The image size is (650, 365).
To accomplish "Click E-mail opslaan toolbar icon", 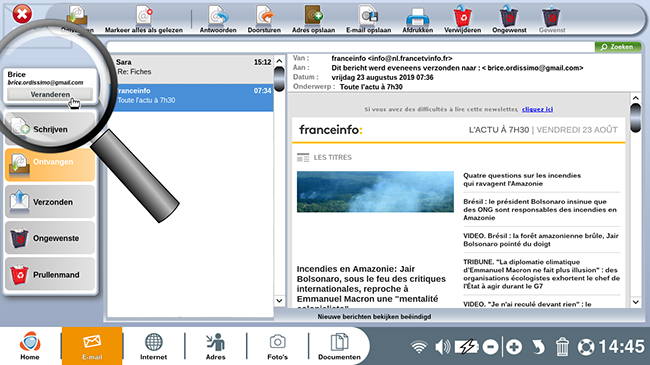I will click(369, 19).
